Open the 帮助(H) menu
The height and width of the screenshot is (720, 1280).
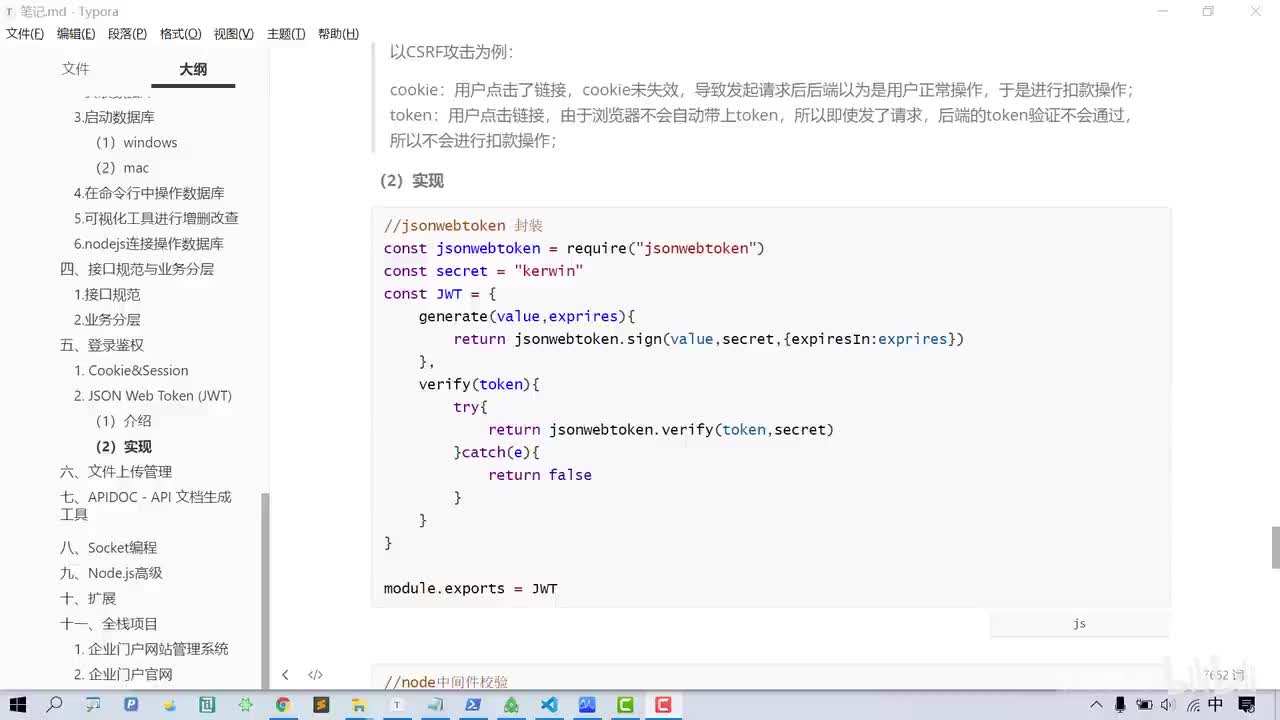click(338, 34)
